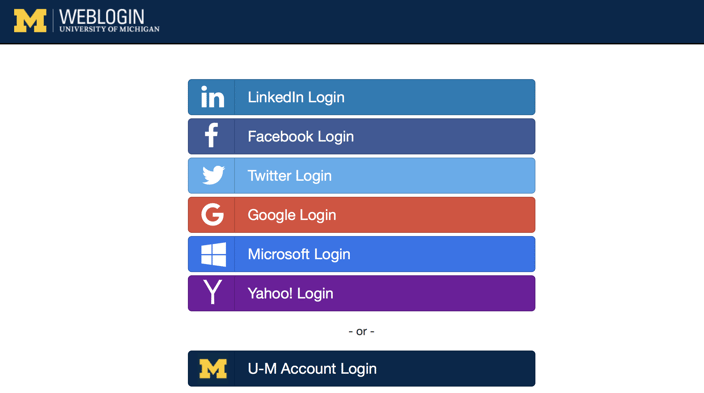
Task: Select the Twitter Login text
Action: [x=290, y=176]
